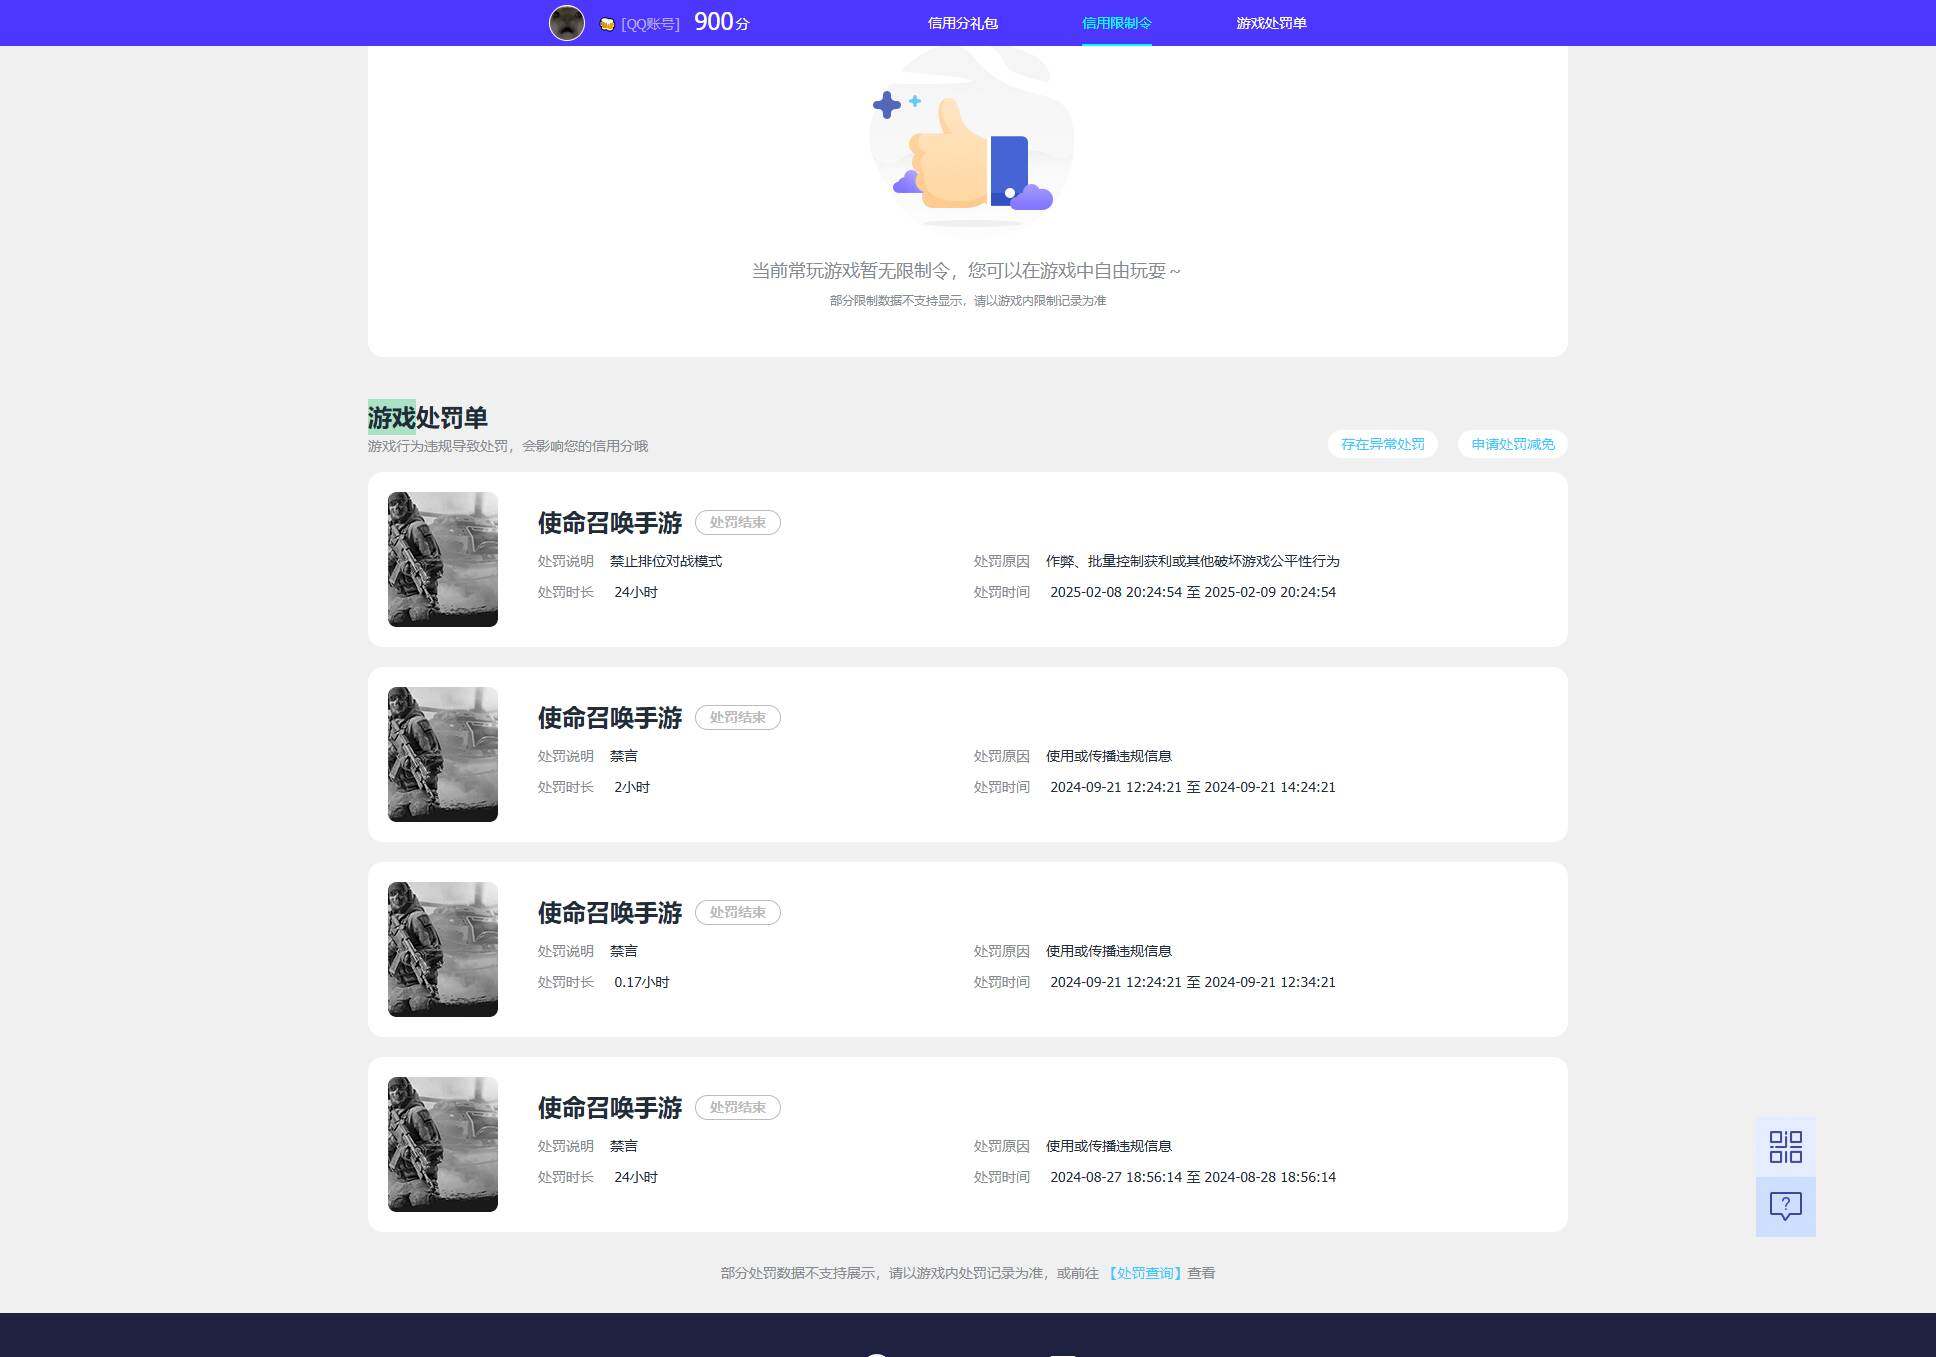
Task: Click 处罚结束 badge on the 2小时 penalty card
Action: pos(738,717)
